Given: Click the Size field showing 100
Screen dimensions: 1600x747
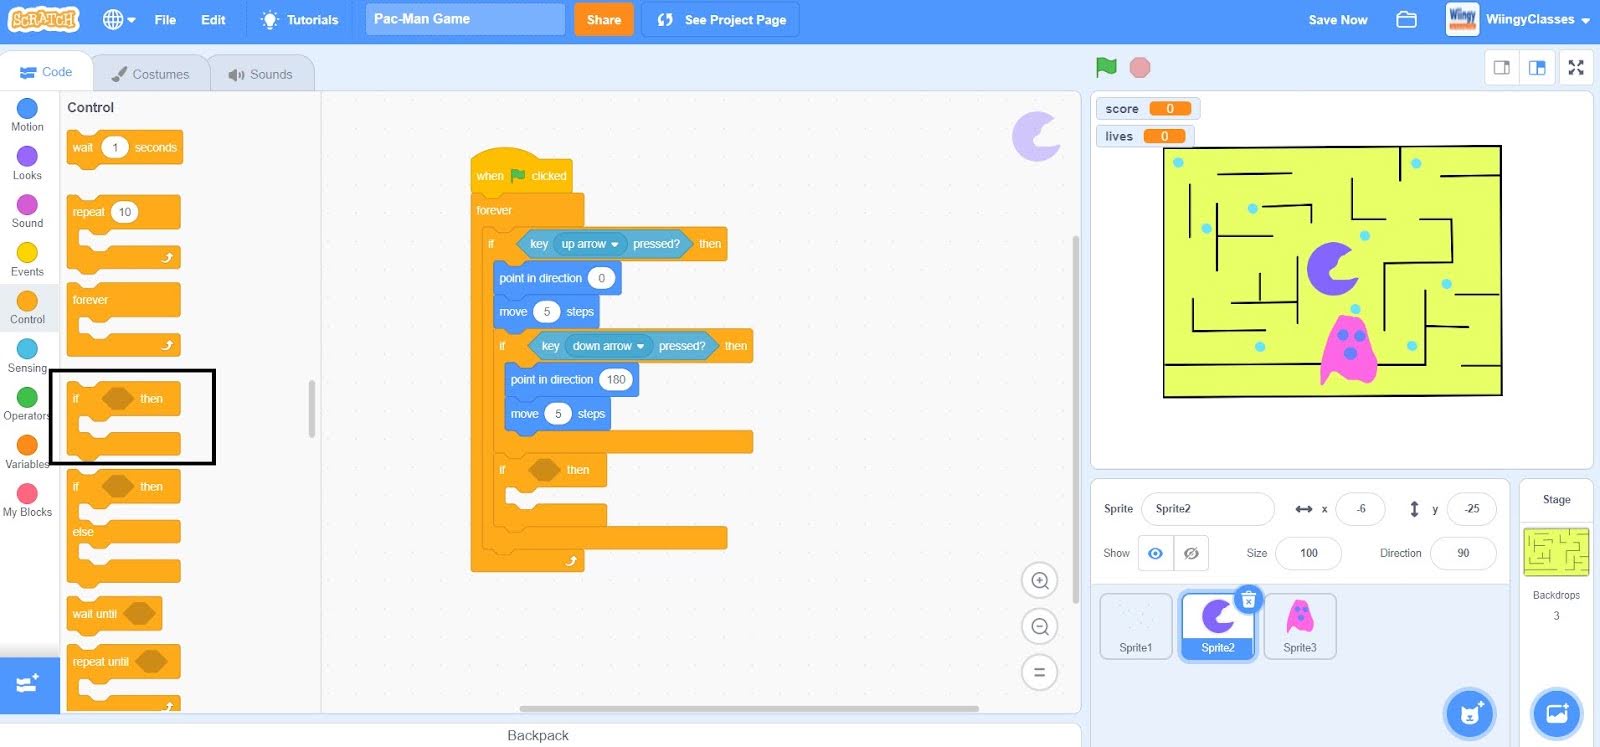Looking at the screenshot, I should [x=1308, y=553].
